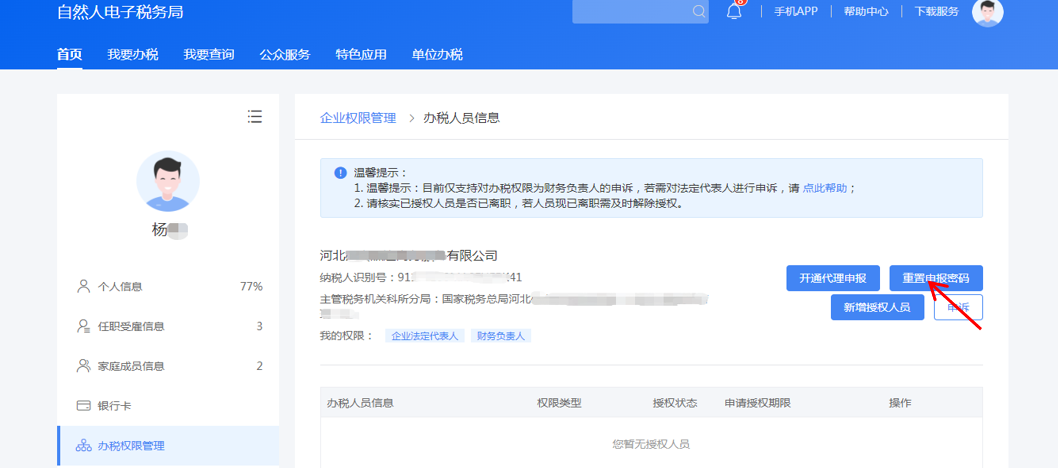Click the 重置申报密码 button
This screenshot has height=471, width=1058.
[936, 278]
